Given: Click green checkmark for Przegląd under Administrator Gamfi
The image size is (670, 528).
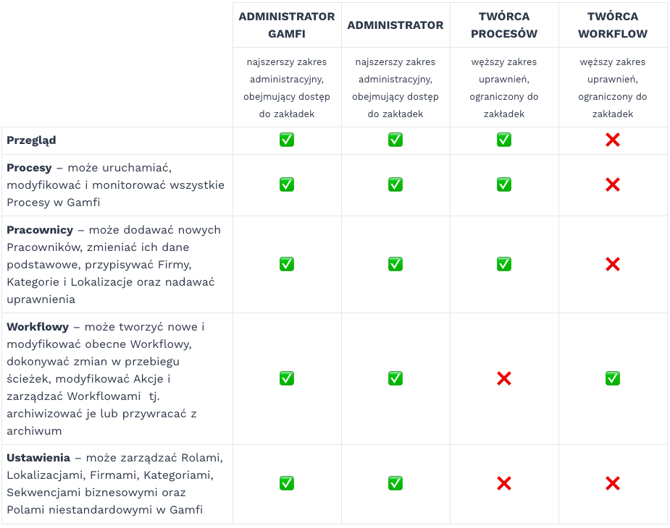Looking at the screenshot, I should tap(286, 140).
